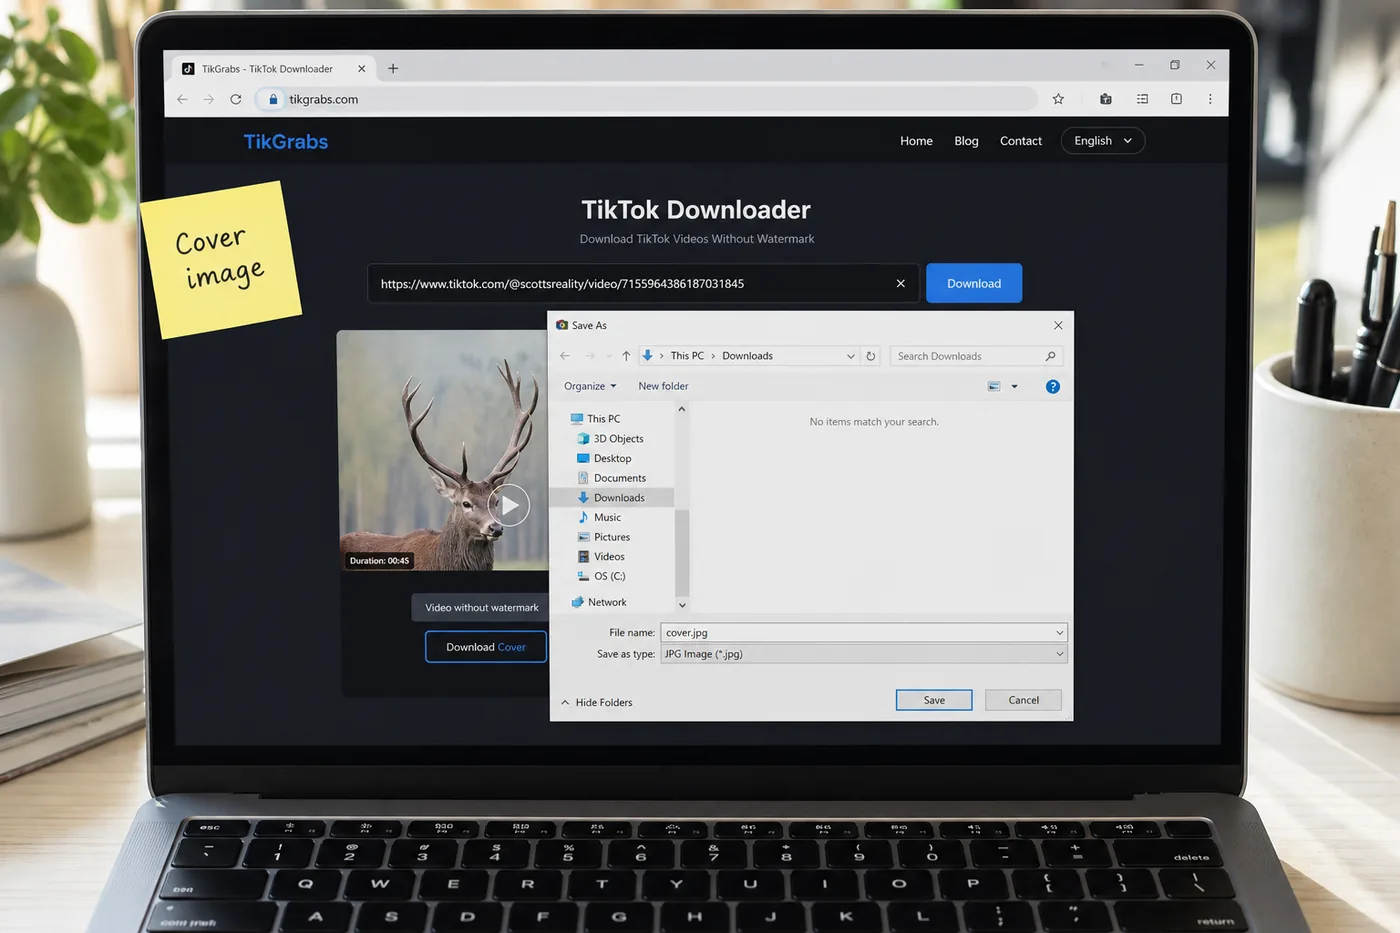Open a new browser tab
Viewport: 1400px width, 933px height.
393,69
